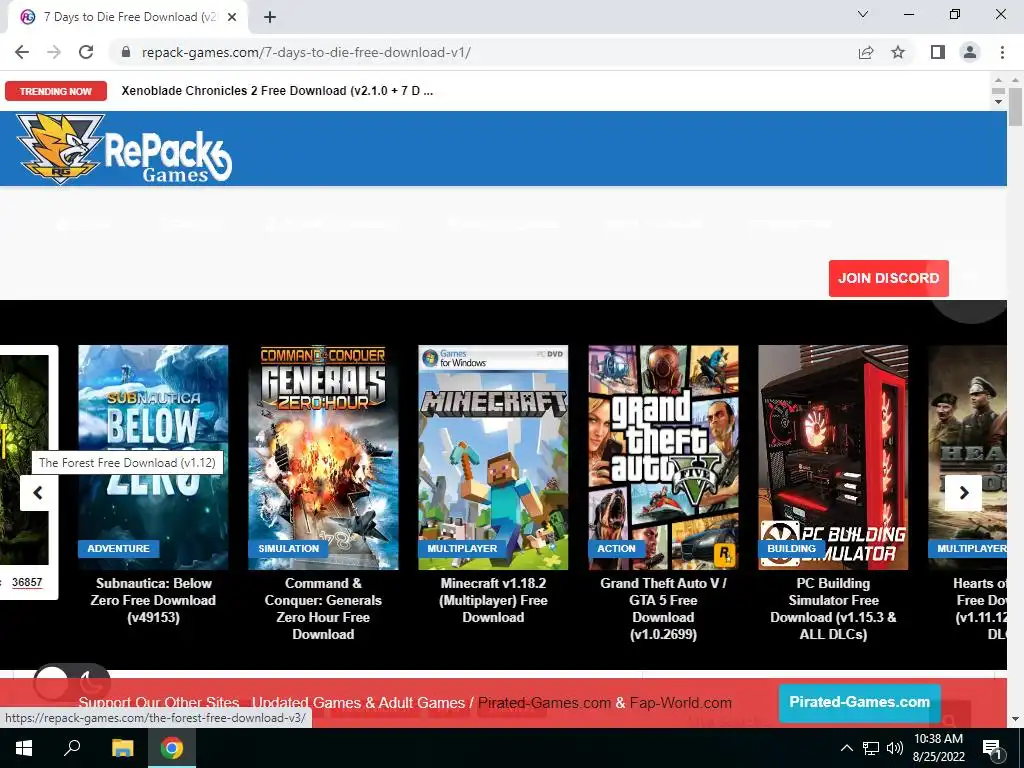
Task: Show next games in carousel
Action: (963, 493)
